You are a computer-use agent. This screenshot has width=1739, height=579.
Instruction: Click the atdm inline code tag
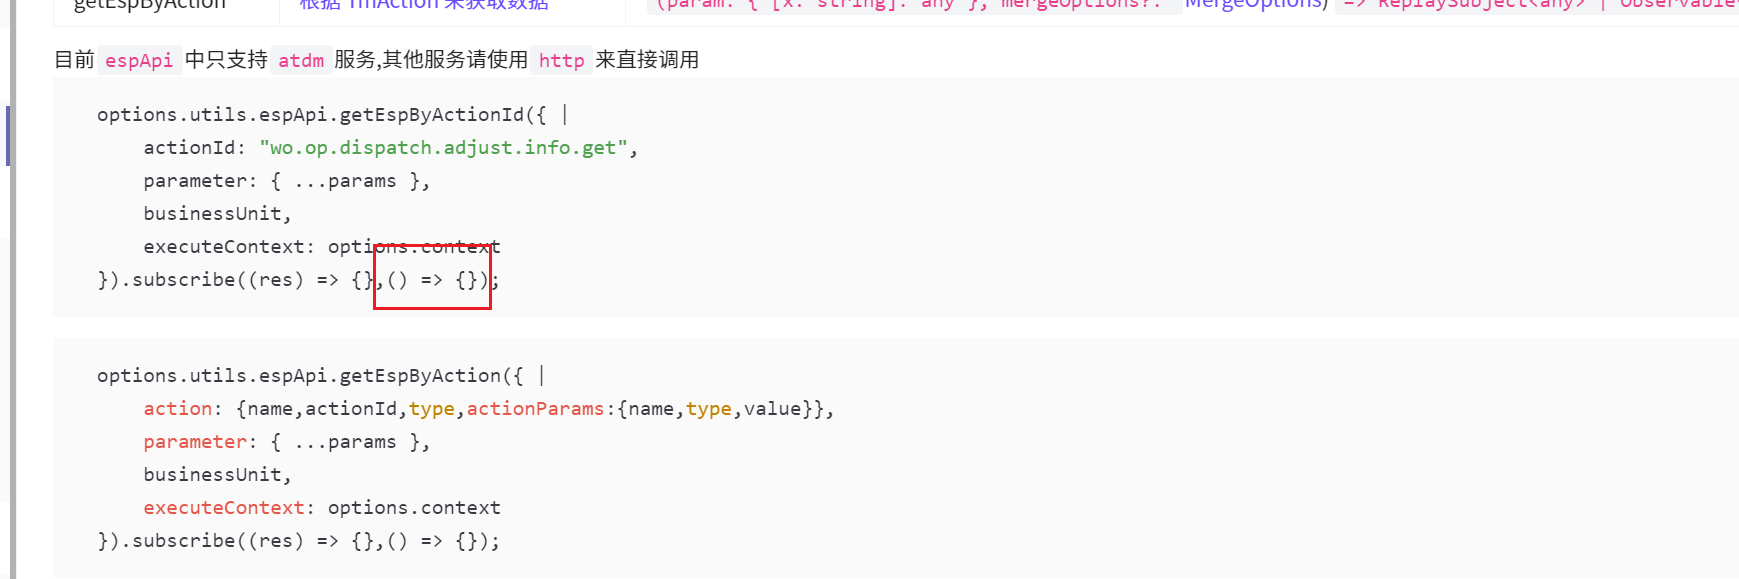click(301, 60)
